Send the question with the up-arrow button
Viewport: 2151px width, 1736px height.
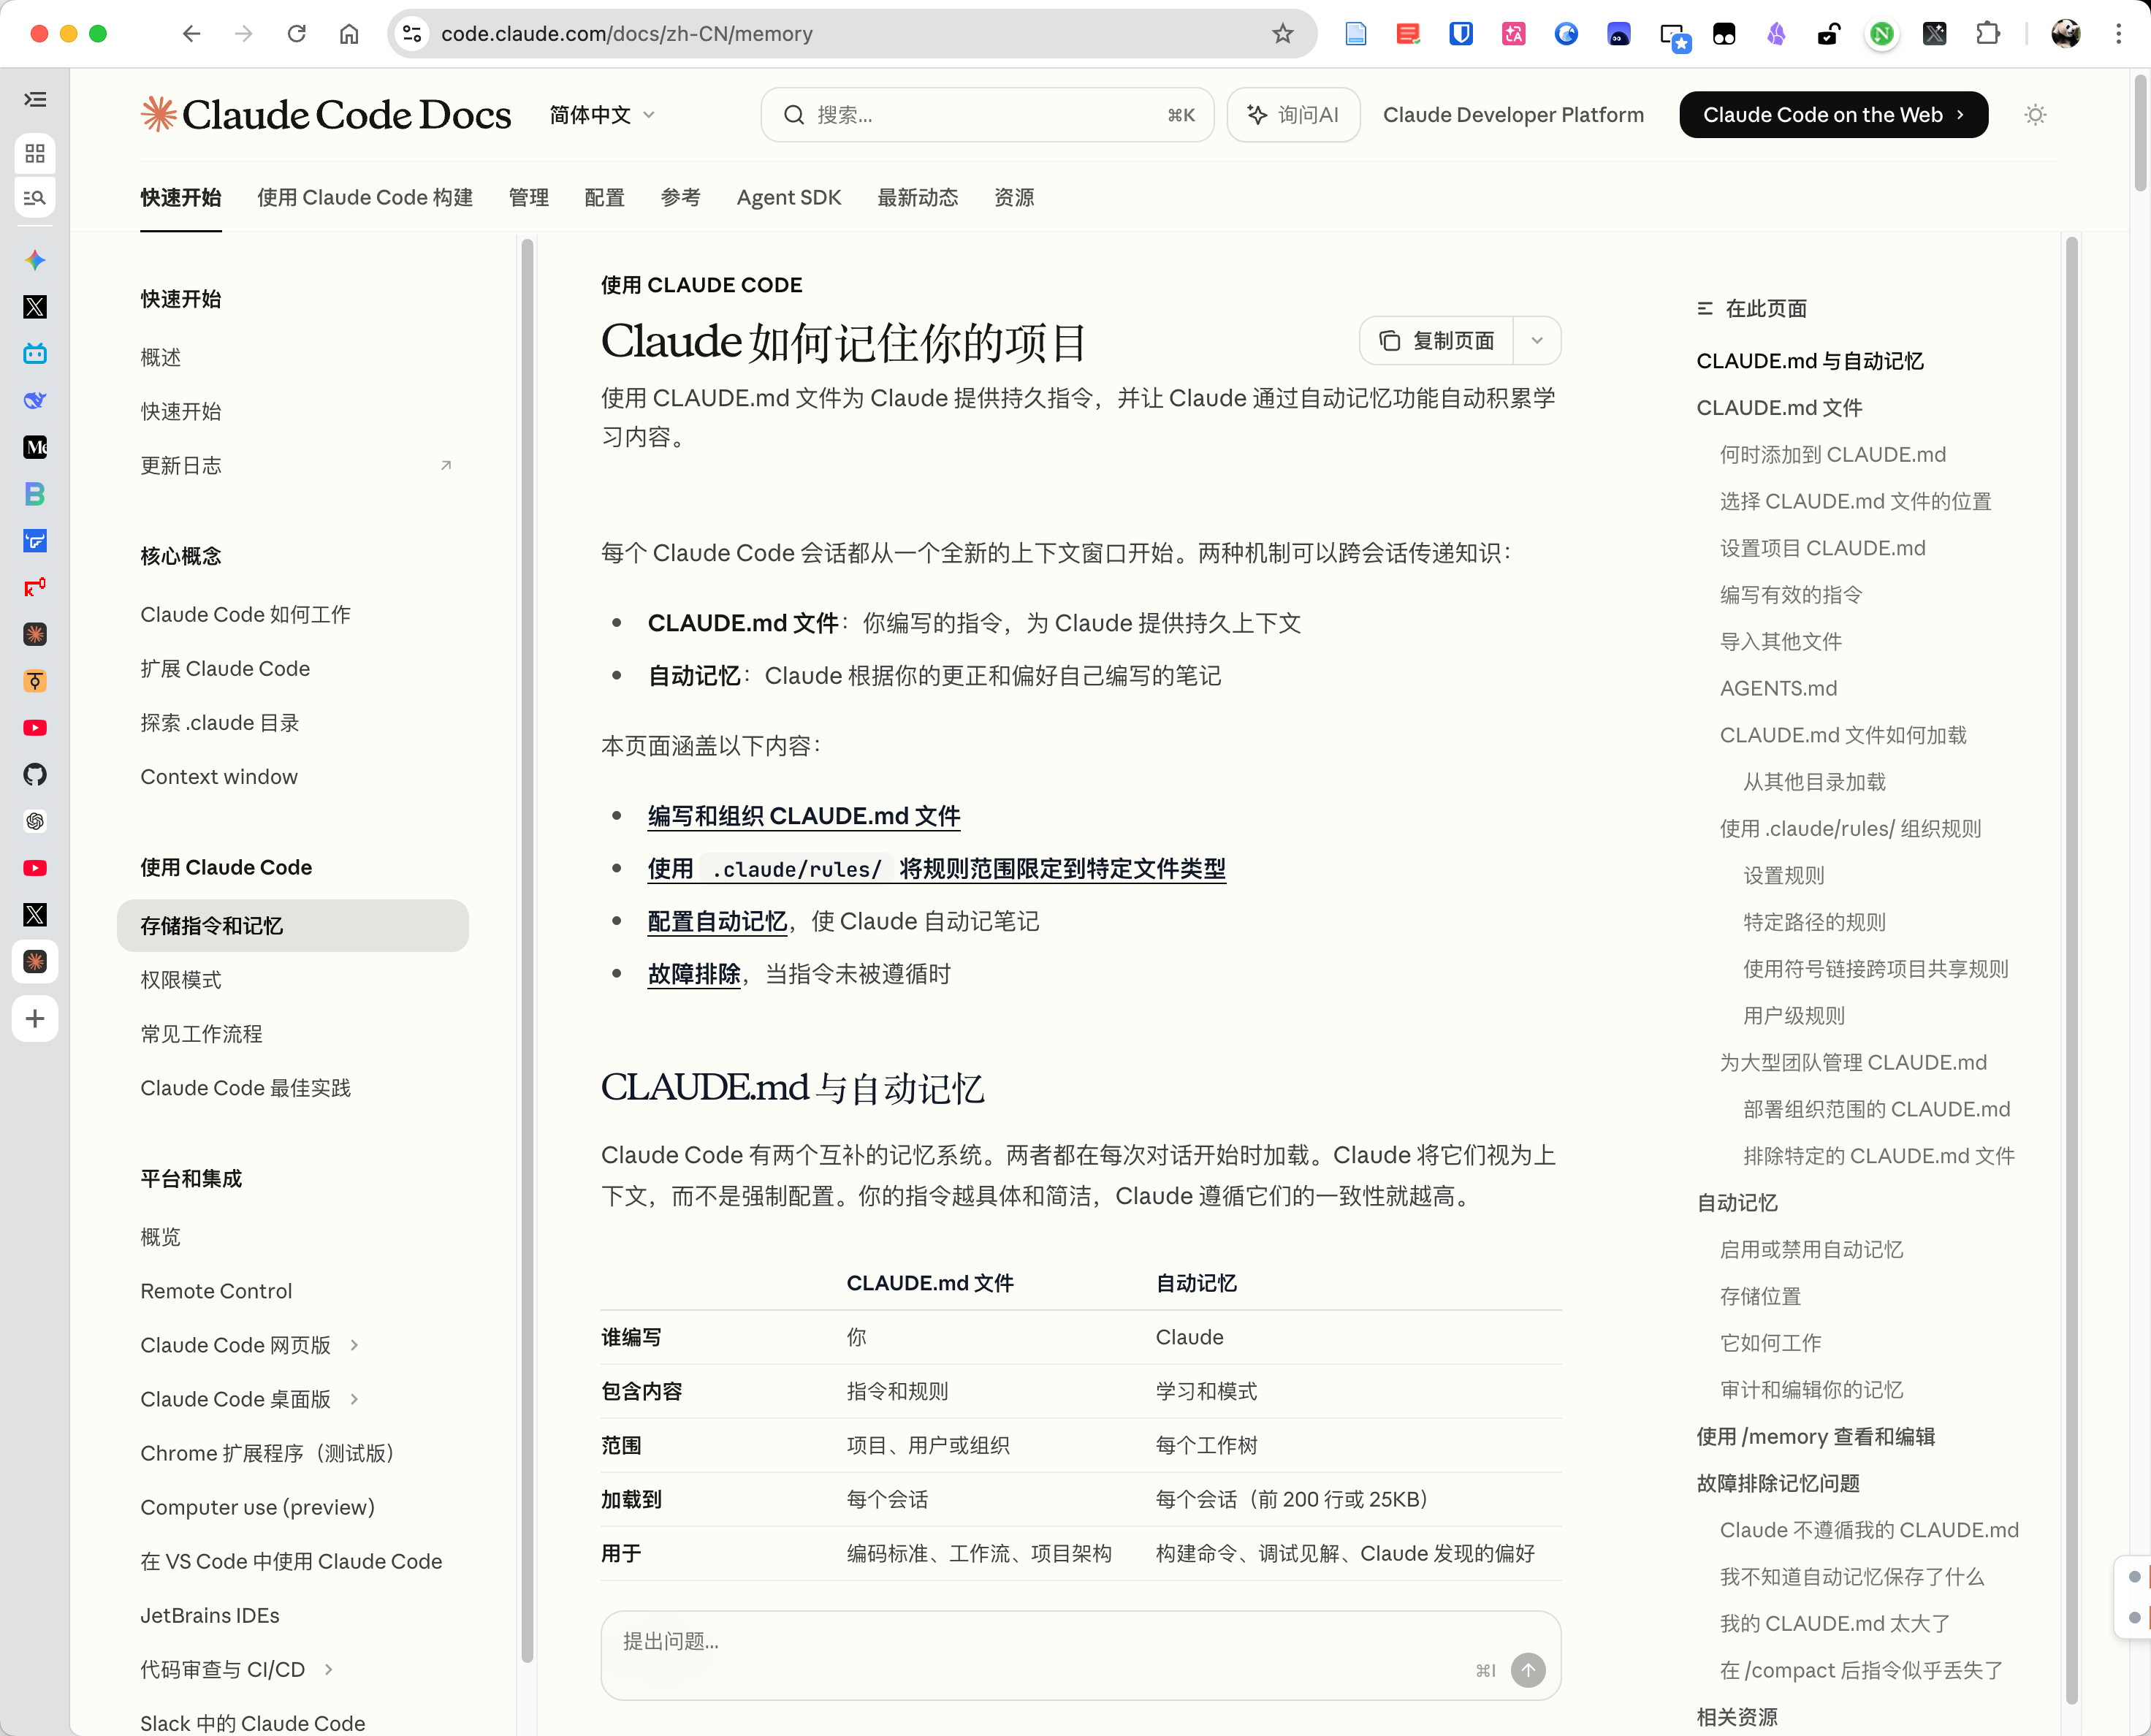[x=1527, y=1669]
